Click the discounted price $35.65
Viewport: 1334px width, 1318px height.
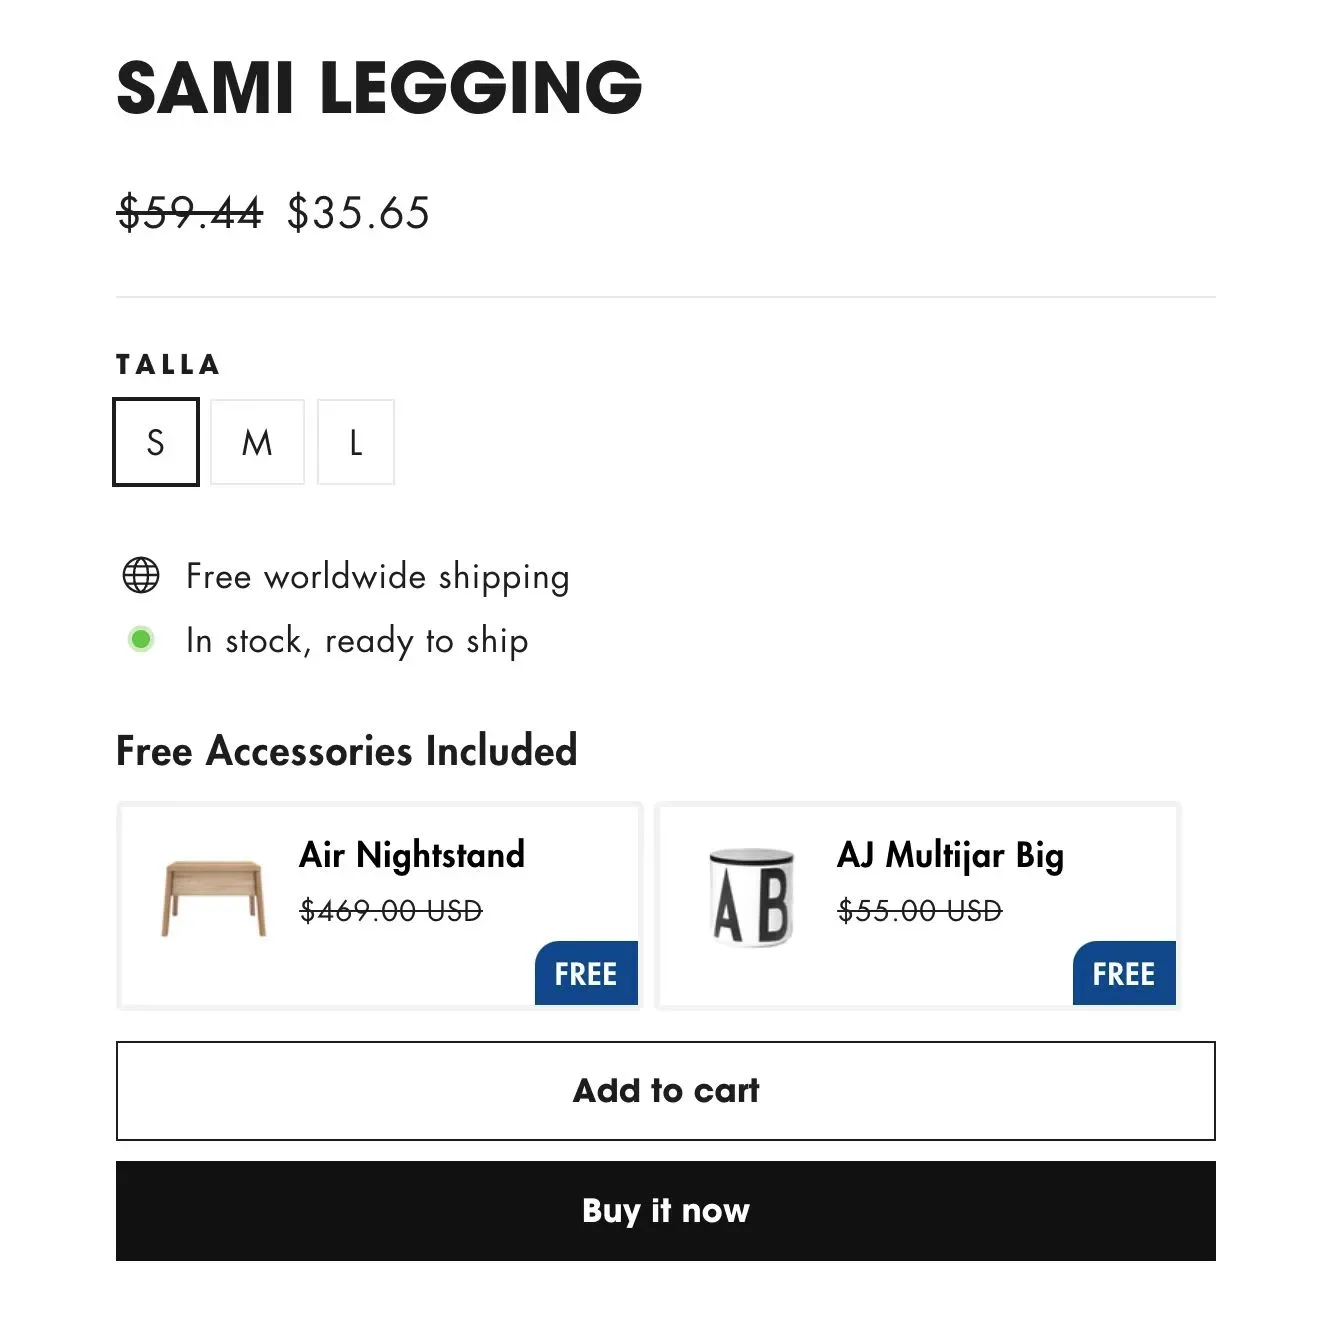point(357,213)
